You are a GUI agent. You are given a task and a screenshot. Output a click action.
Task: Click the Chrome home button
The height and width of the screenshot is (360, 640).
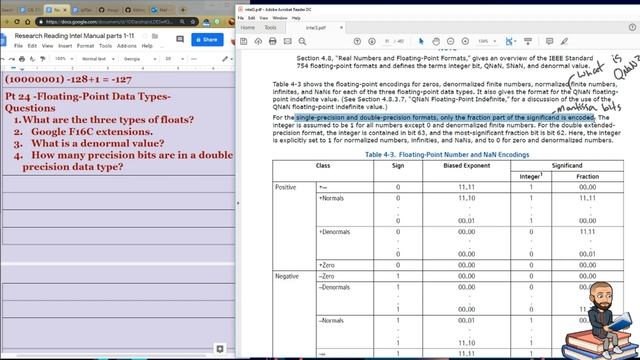(x=27, y=22)
